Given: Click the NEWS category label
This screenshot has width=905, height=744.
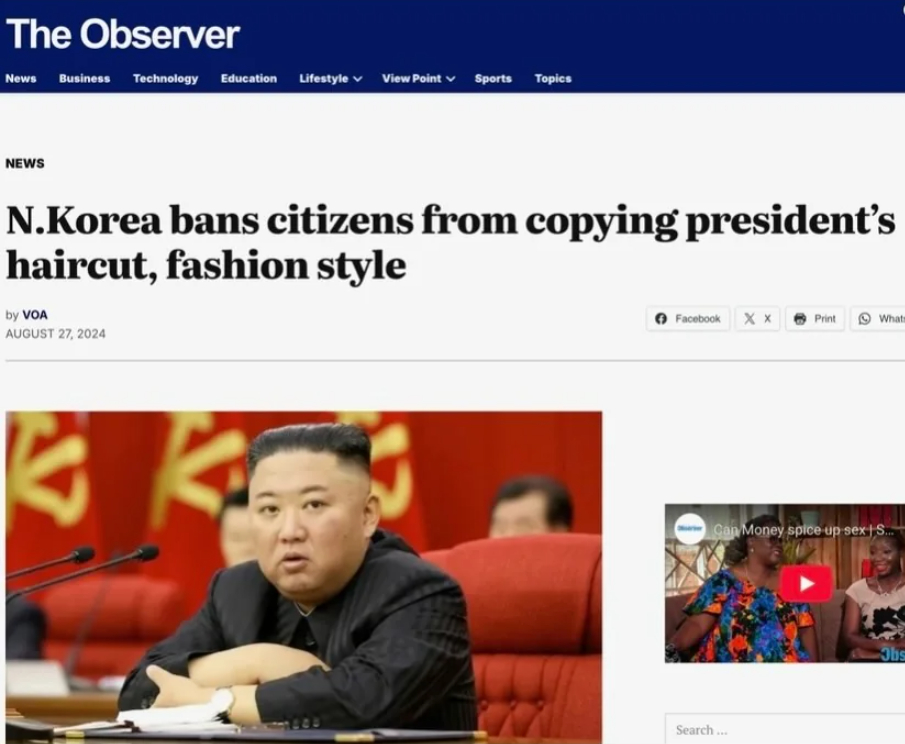Looking at the screenshot, I should 25,163.
